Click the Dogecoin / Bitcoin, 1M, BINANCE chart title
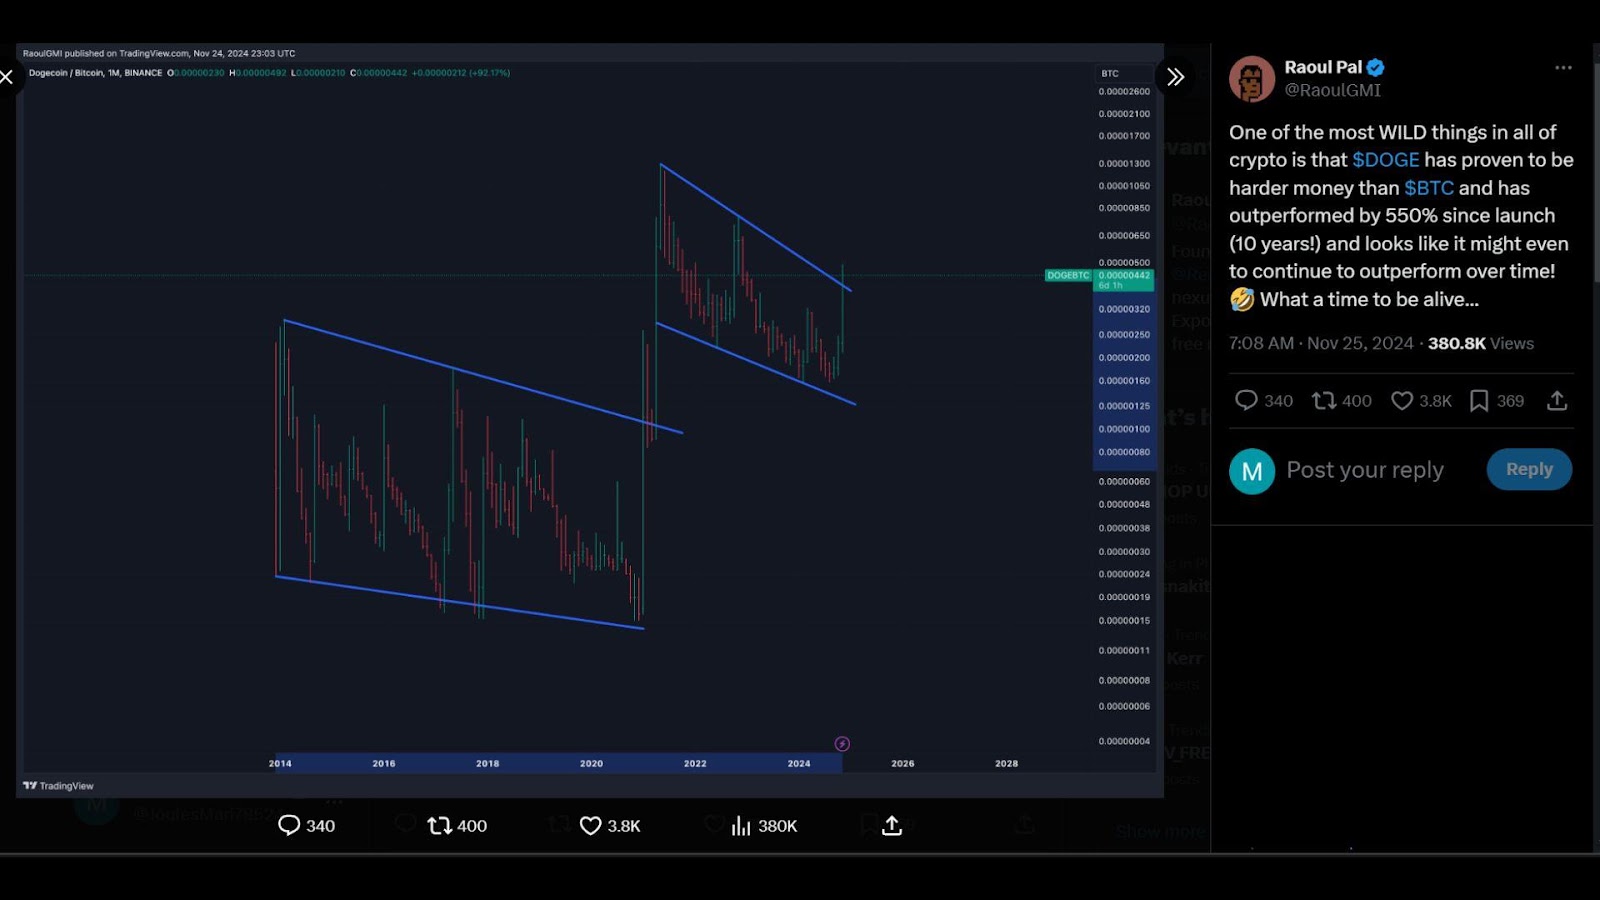 click(x=95, y=73)
